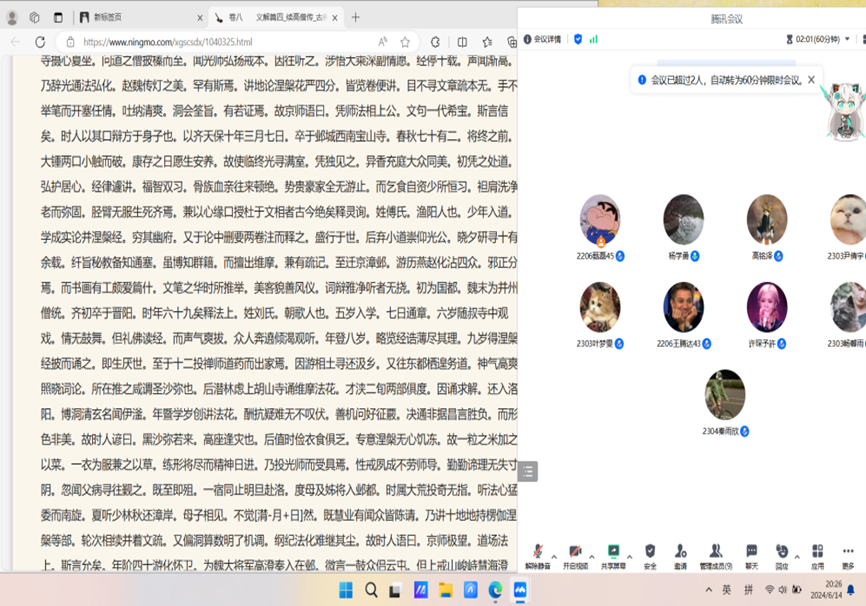Open a new browser tab with plus

tap(356, 17)
